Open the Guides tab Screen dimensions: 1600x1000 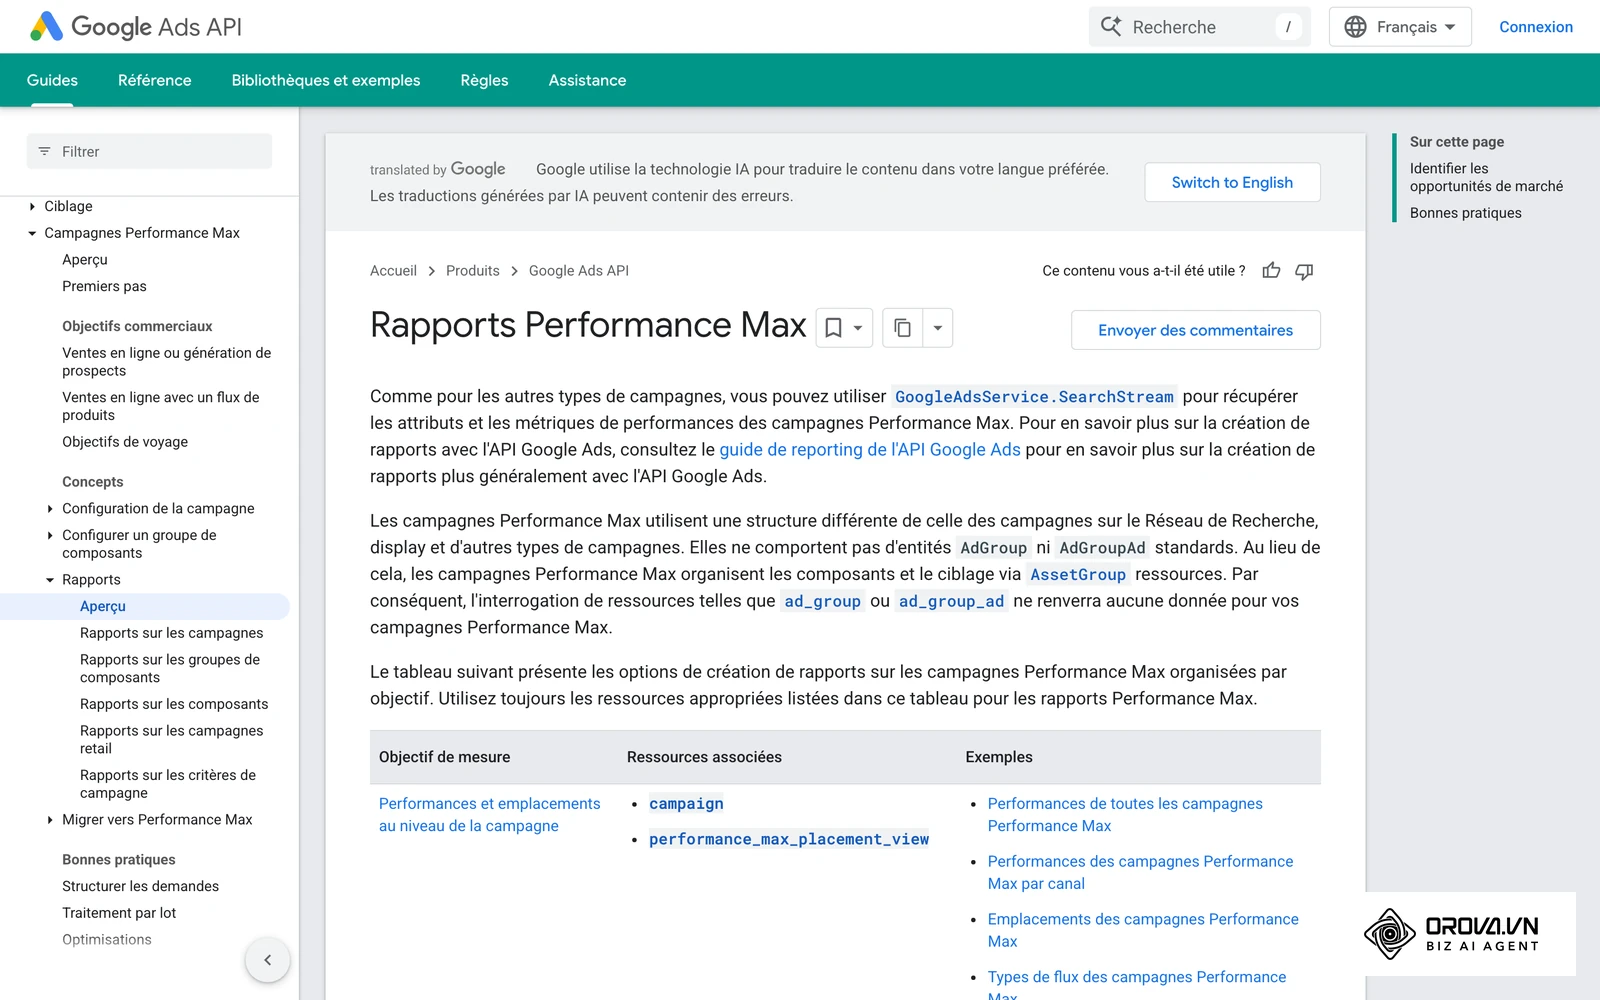[x=52, y=80]
